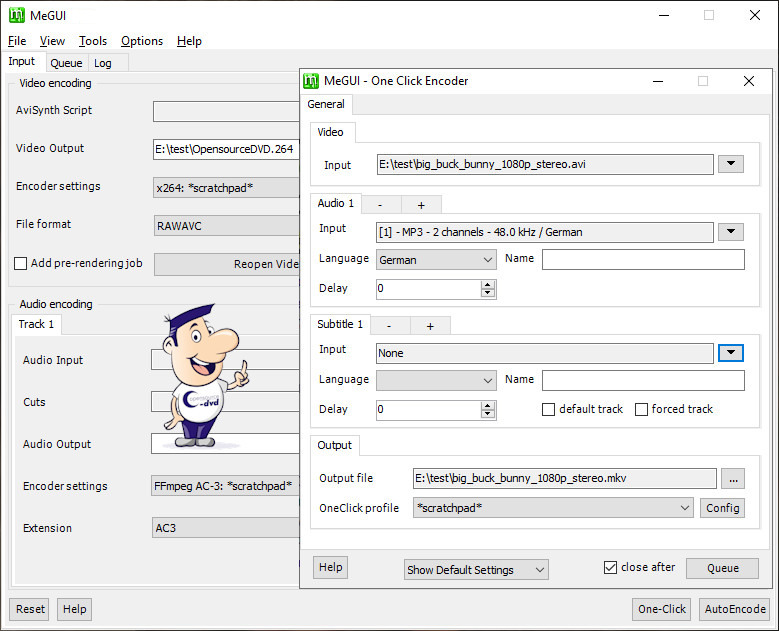
Task: Open the Tools menu
Action: pos(93,41)
